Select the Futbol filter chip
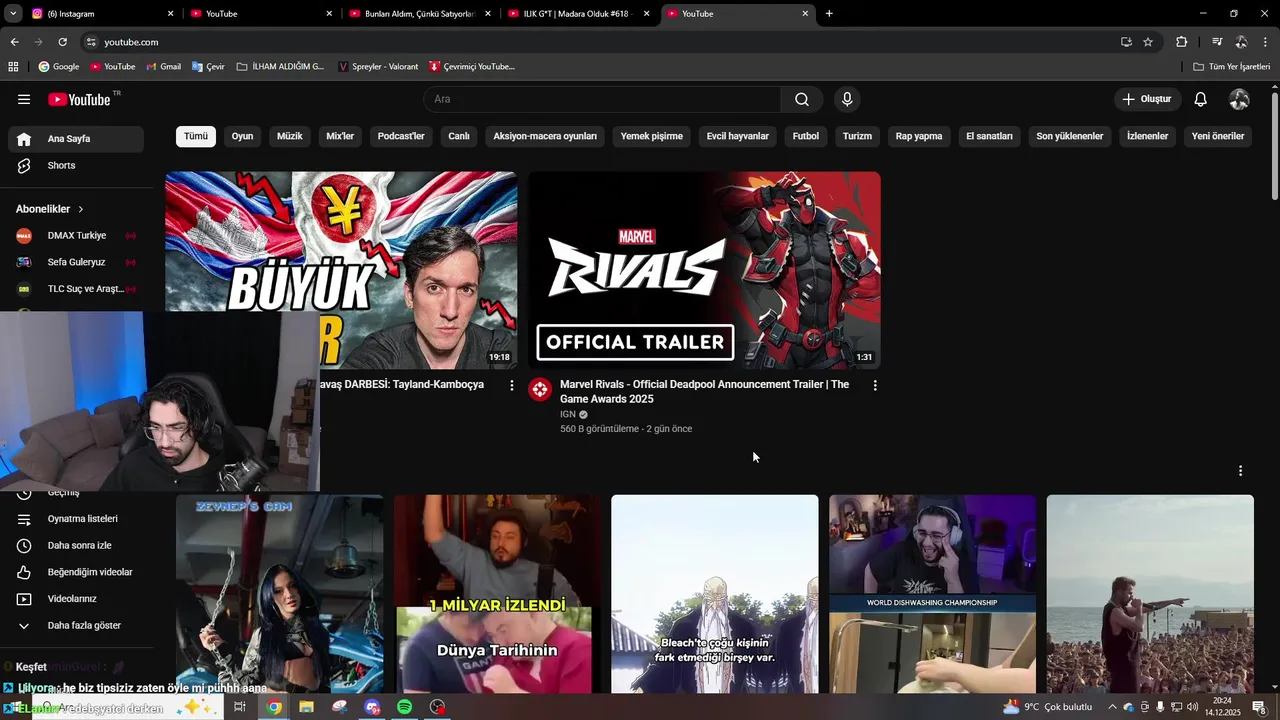The image size is (1280, 720). pos(806,136)
